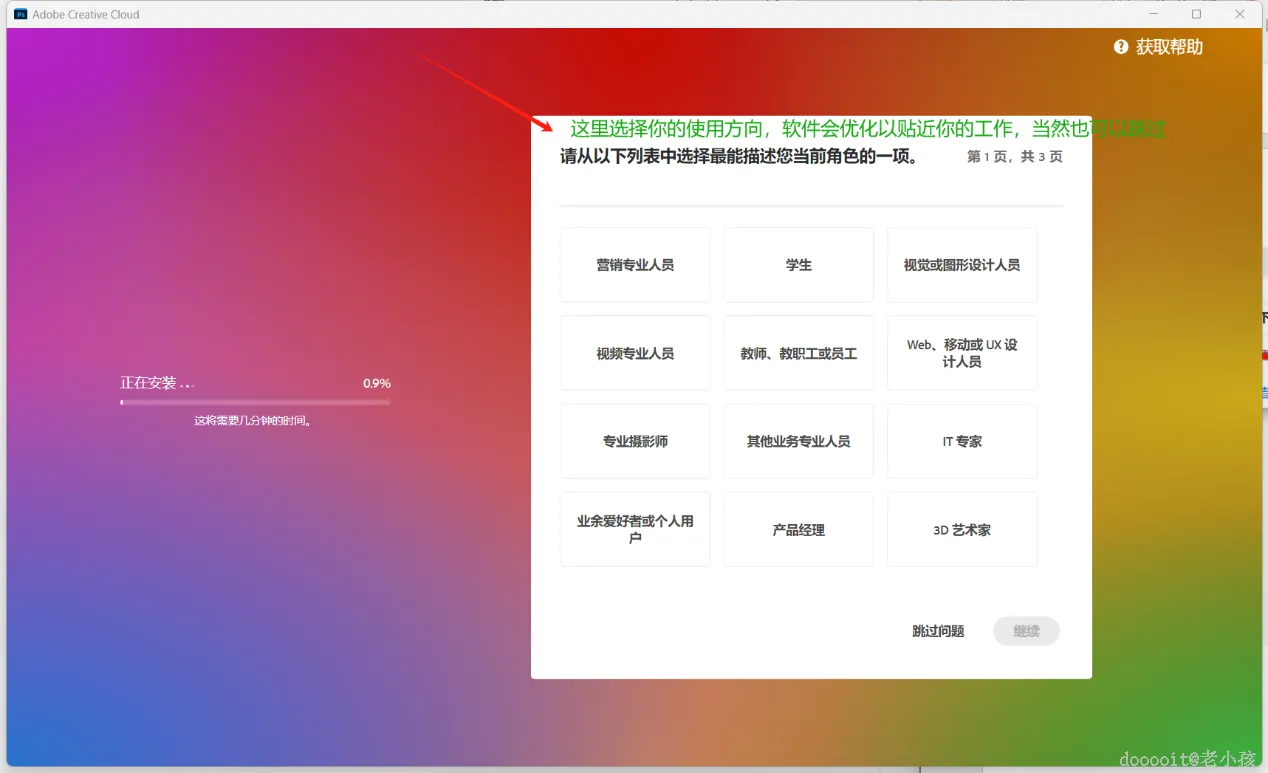Select the 视频专业人员 option
Screen dimensions: 1268x773
(x=634, y=352)
